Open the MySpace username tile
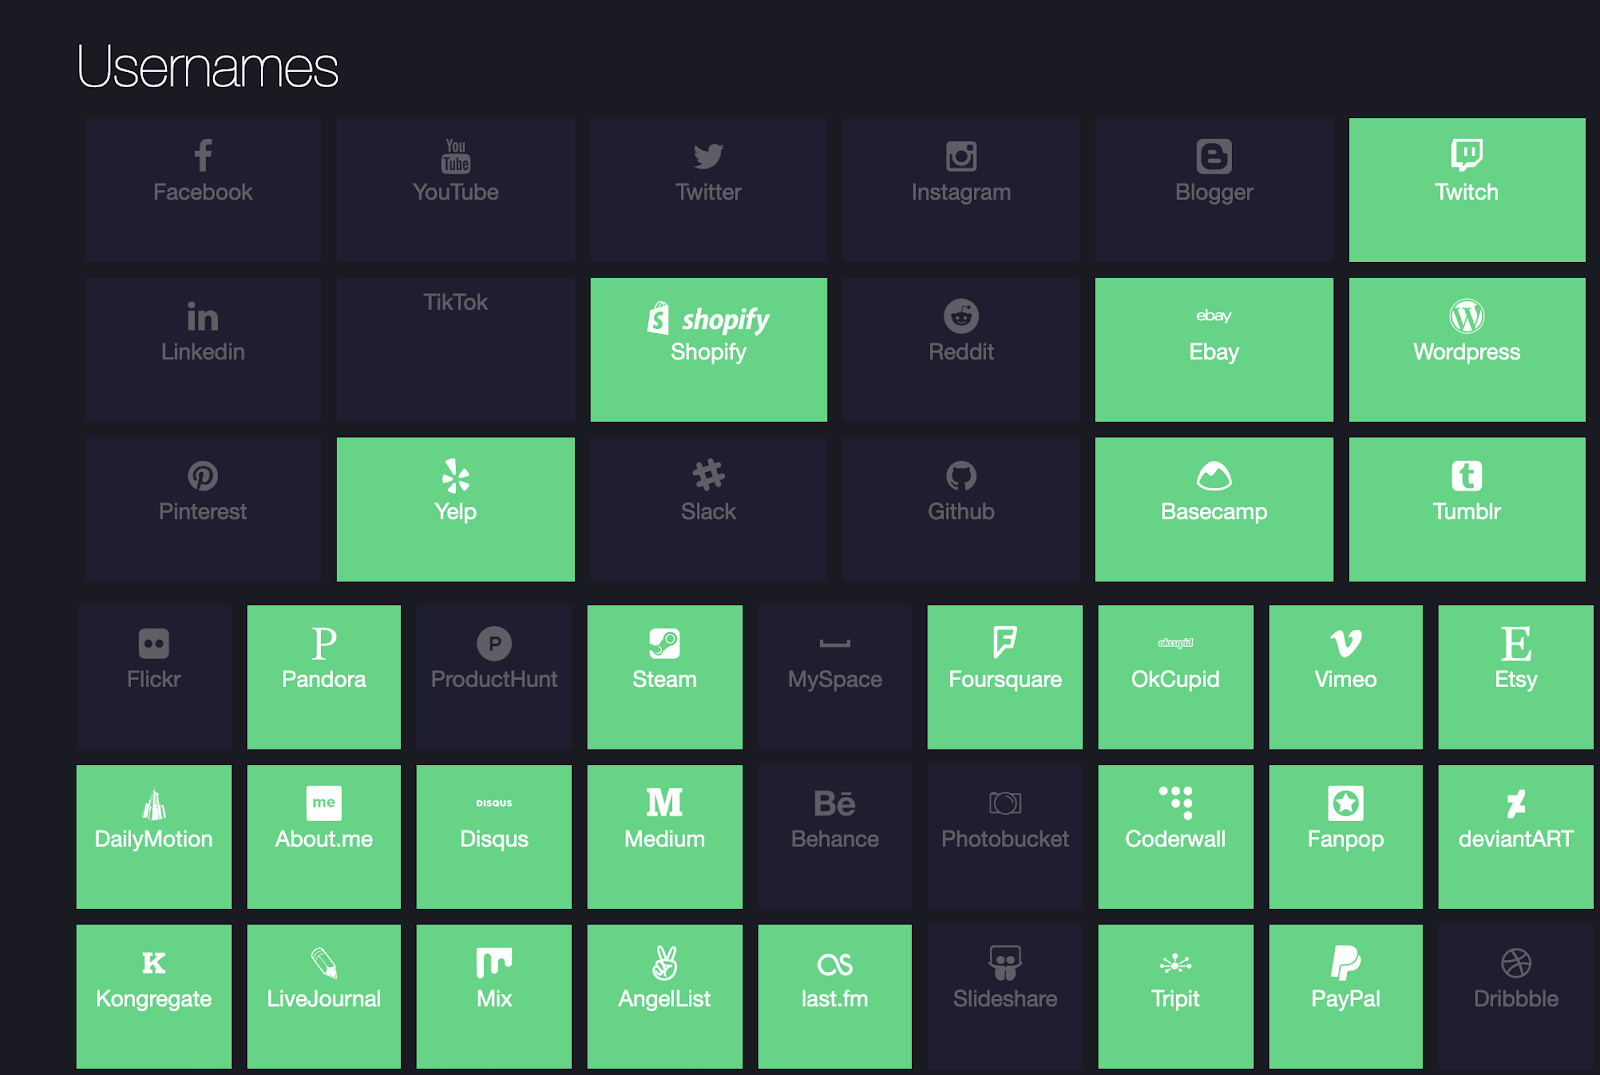Image resolution: width=1600 pixels, height=1075 pixels. coord(835,677)
